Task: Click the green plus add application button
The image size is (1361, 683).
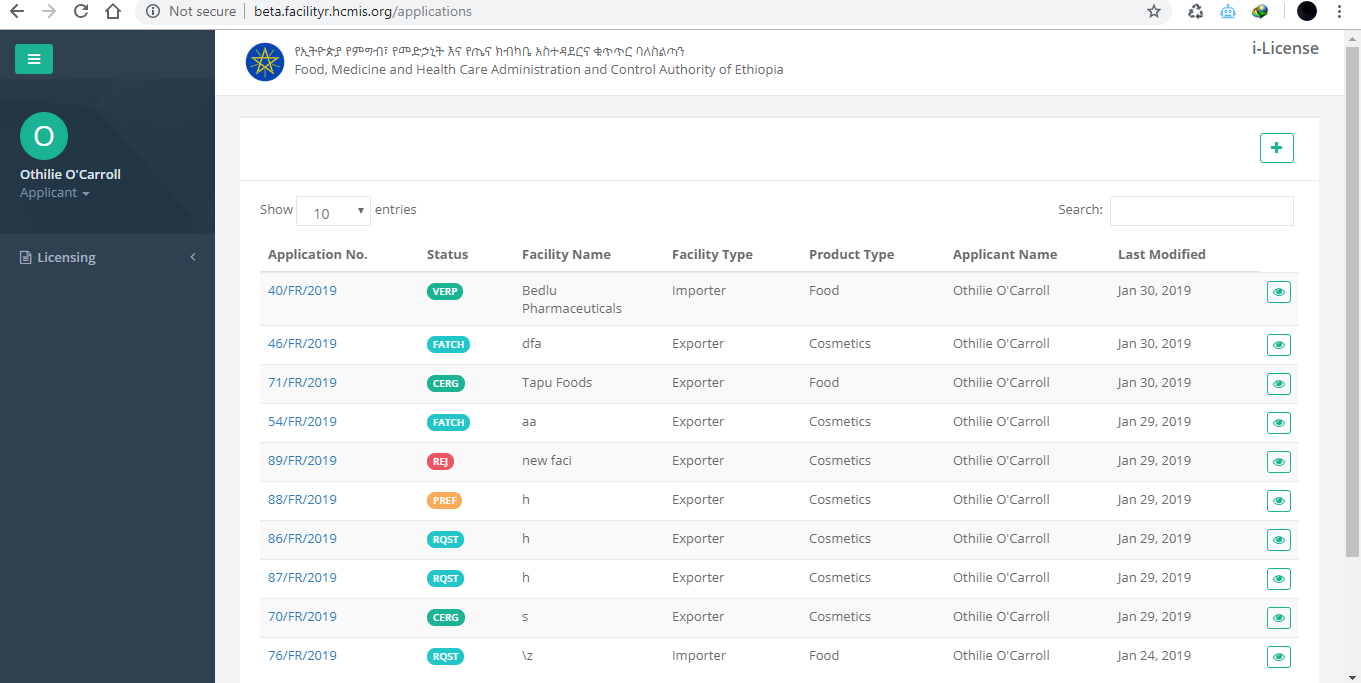Action: 1276,148
